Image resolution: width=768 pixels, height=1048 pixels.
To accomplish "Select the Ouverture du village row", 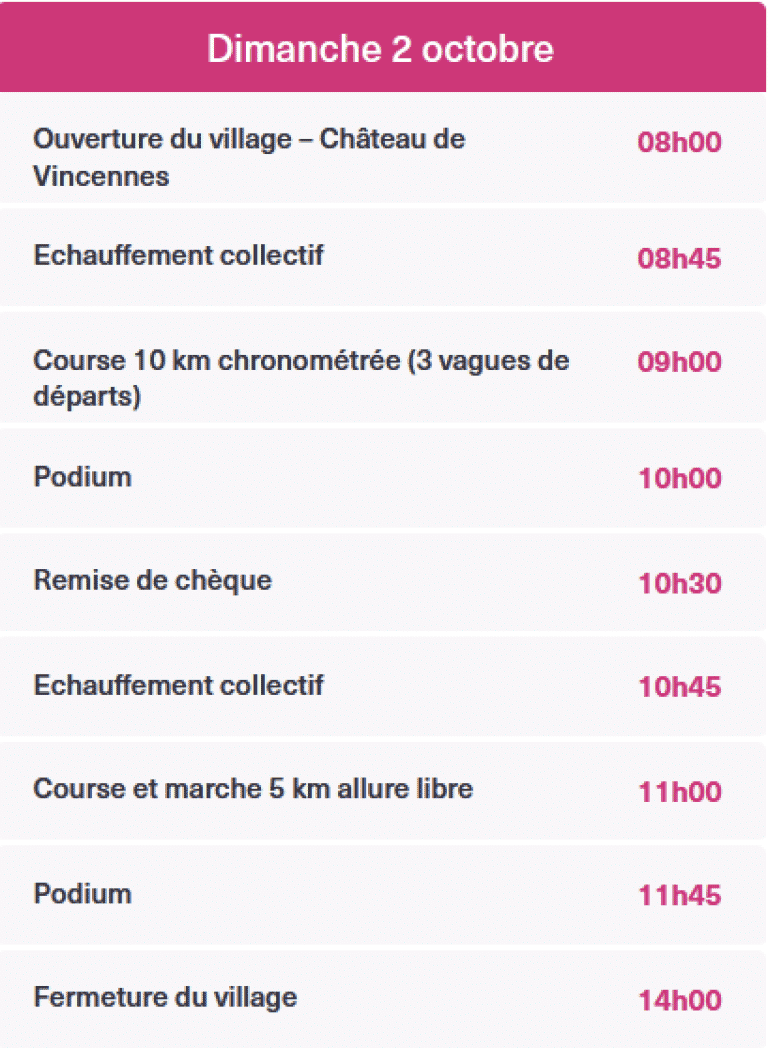I will pos(382,148).
